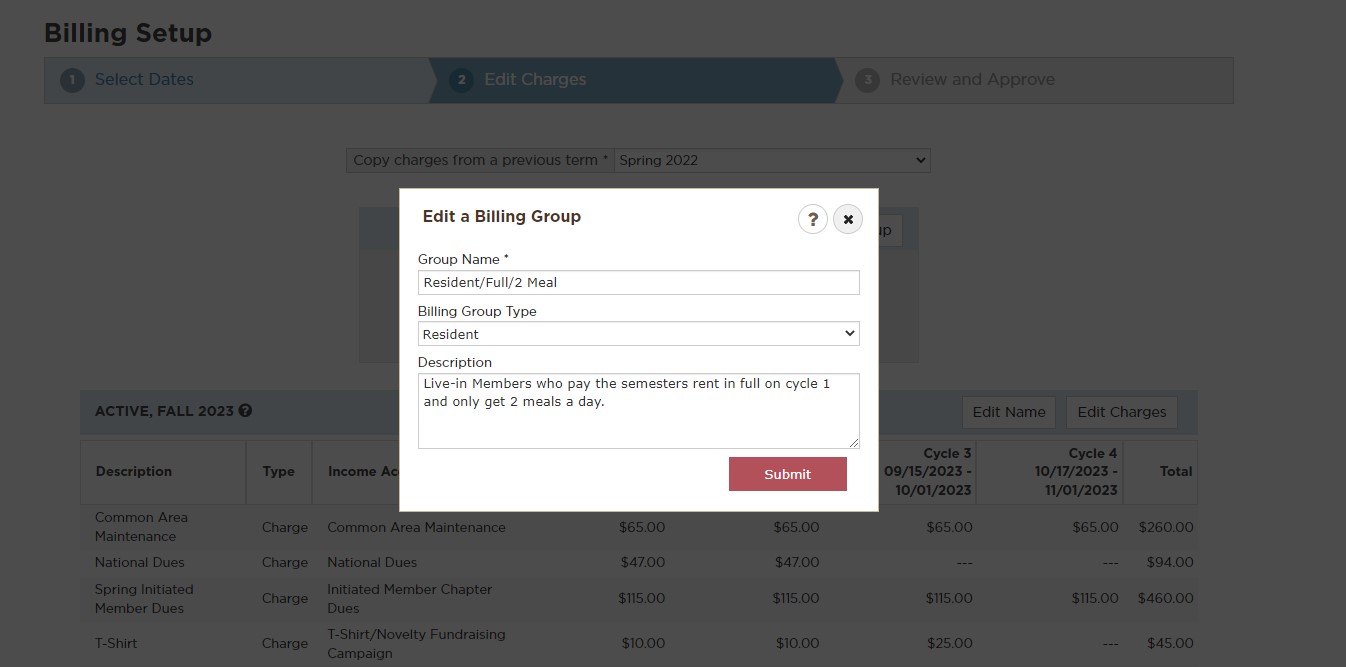Go to the Select Dates step

tap(144, 80)
